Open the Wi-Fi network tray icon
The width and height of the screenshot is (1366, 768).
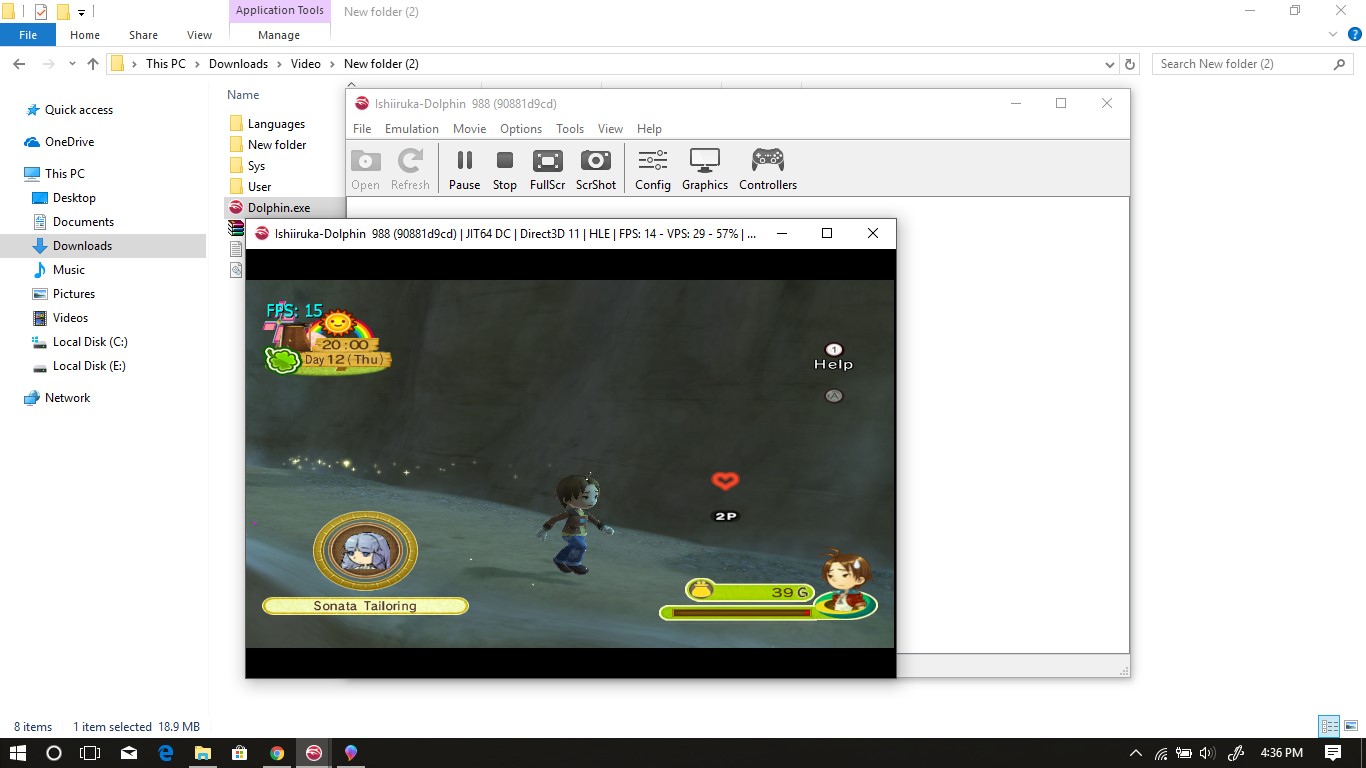tap(1161, 753)
